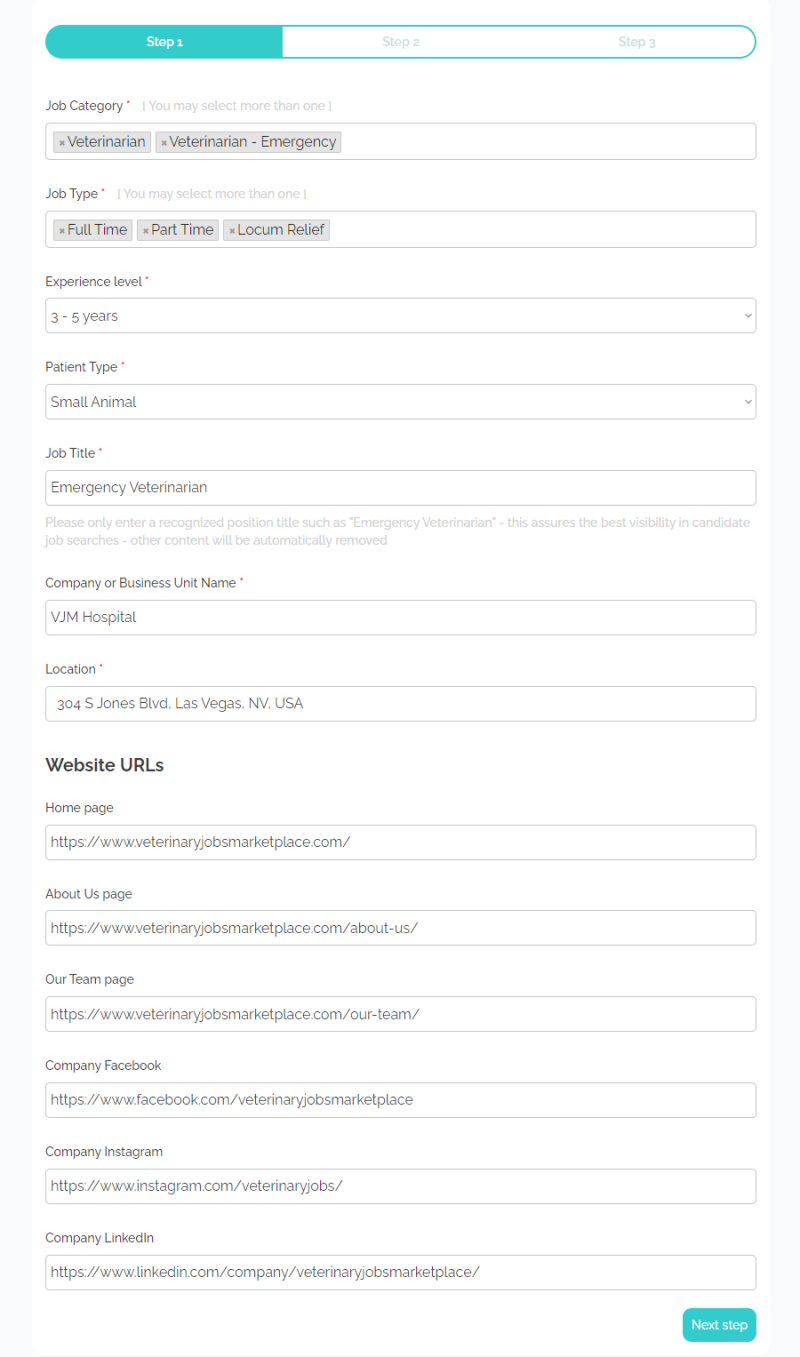Go to Step 2 tab
This screenshot has width=800, height=1357.
click(400, 42)
